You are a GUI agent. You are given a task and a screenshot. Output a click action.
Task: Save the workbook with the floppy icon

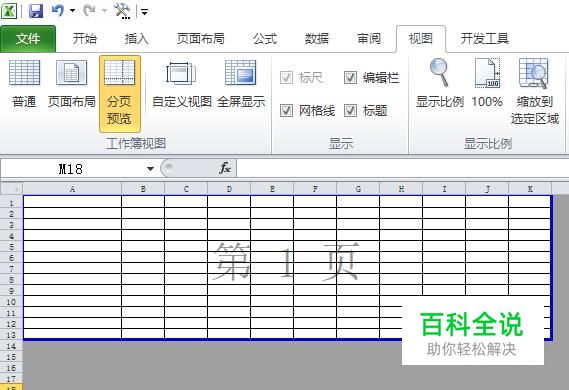coord(36,11)
